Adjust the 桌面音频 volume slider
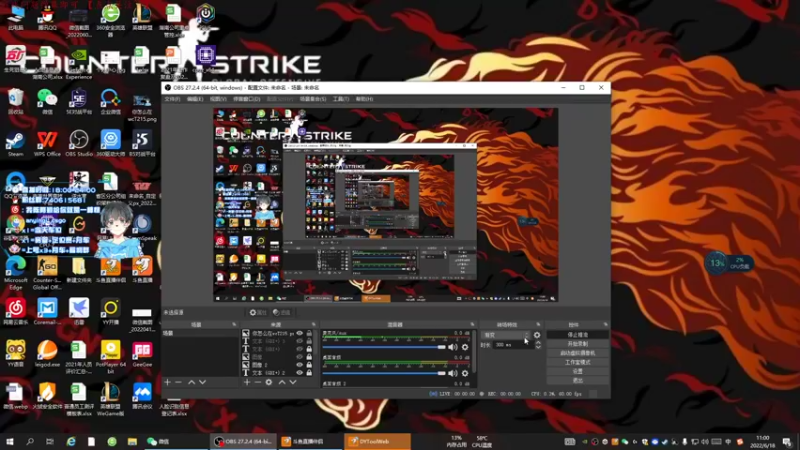The height and width of the screenshot is (450, 800). pyautogui.click(x=384, y=373)
